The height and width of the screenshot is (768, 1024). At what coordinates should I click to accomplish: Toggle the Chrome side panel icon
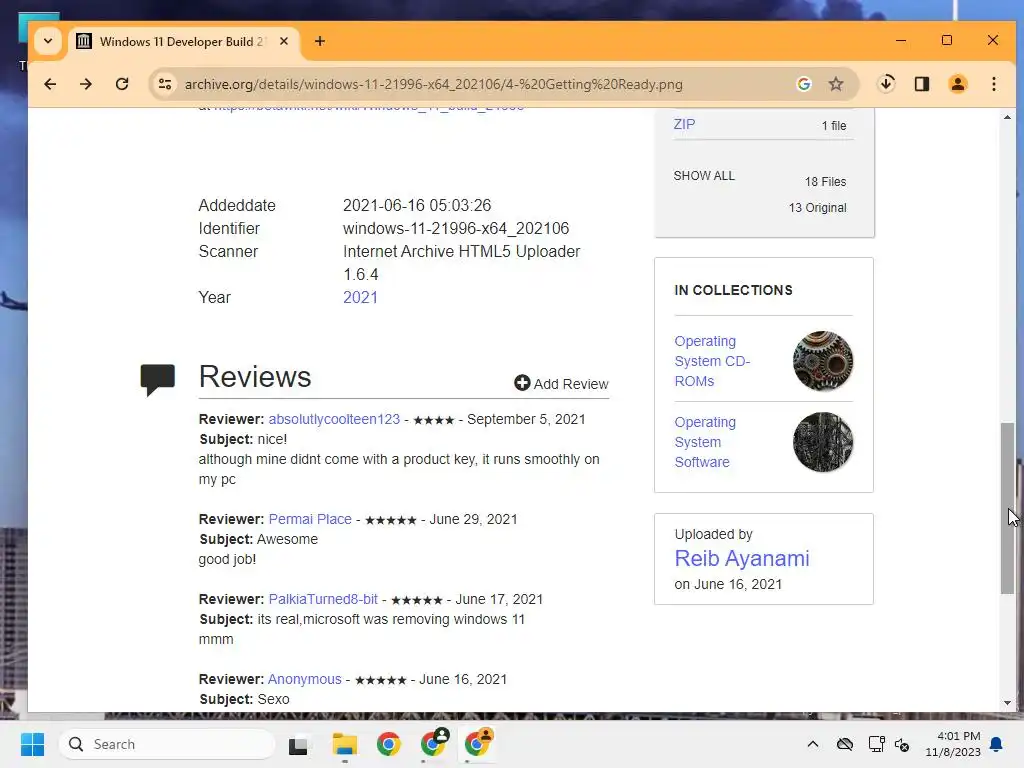[x=921, y=84]
